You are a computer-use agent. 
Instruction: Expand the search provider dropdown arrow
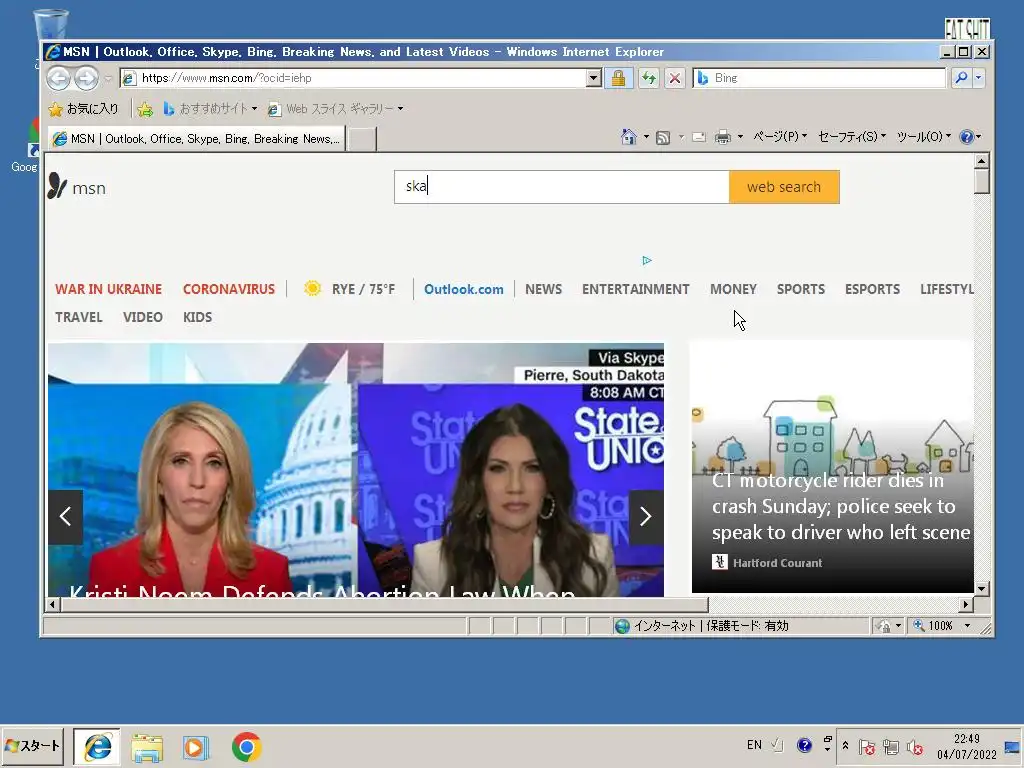coord(978,78)
